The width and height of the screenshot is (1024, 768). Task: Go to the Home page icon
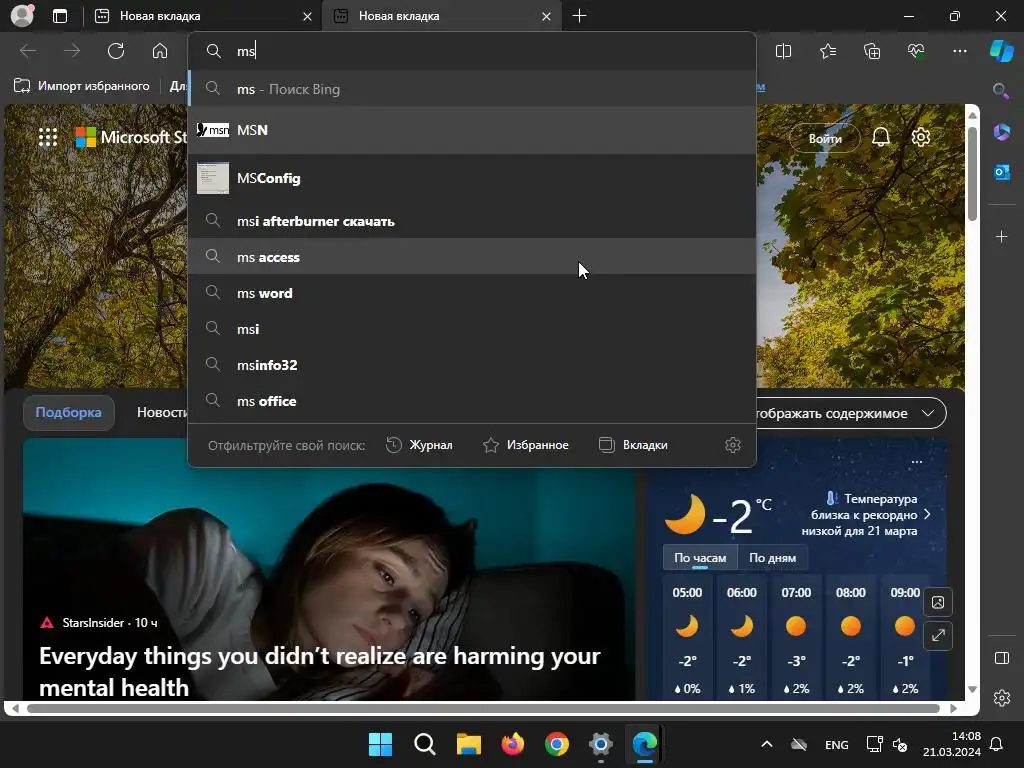[x=160, y=51]
